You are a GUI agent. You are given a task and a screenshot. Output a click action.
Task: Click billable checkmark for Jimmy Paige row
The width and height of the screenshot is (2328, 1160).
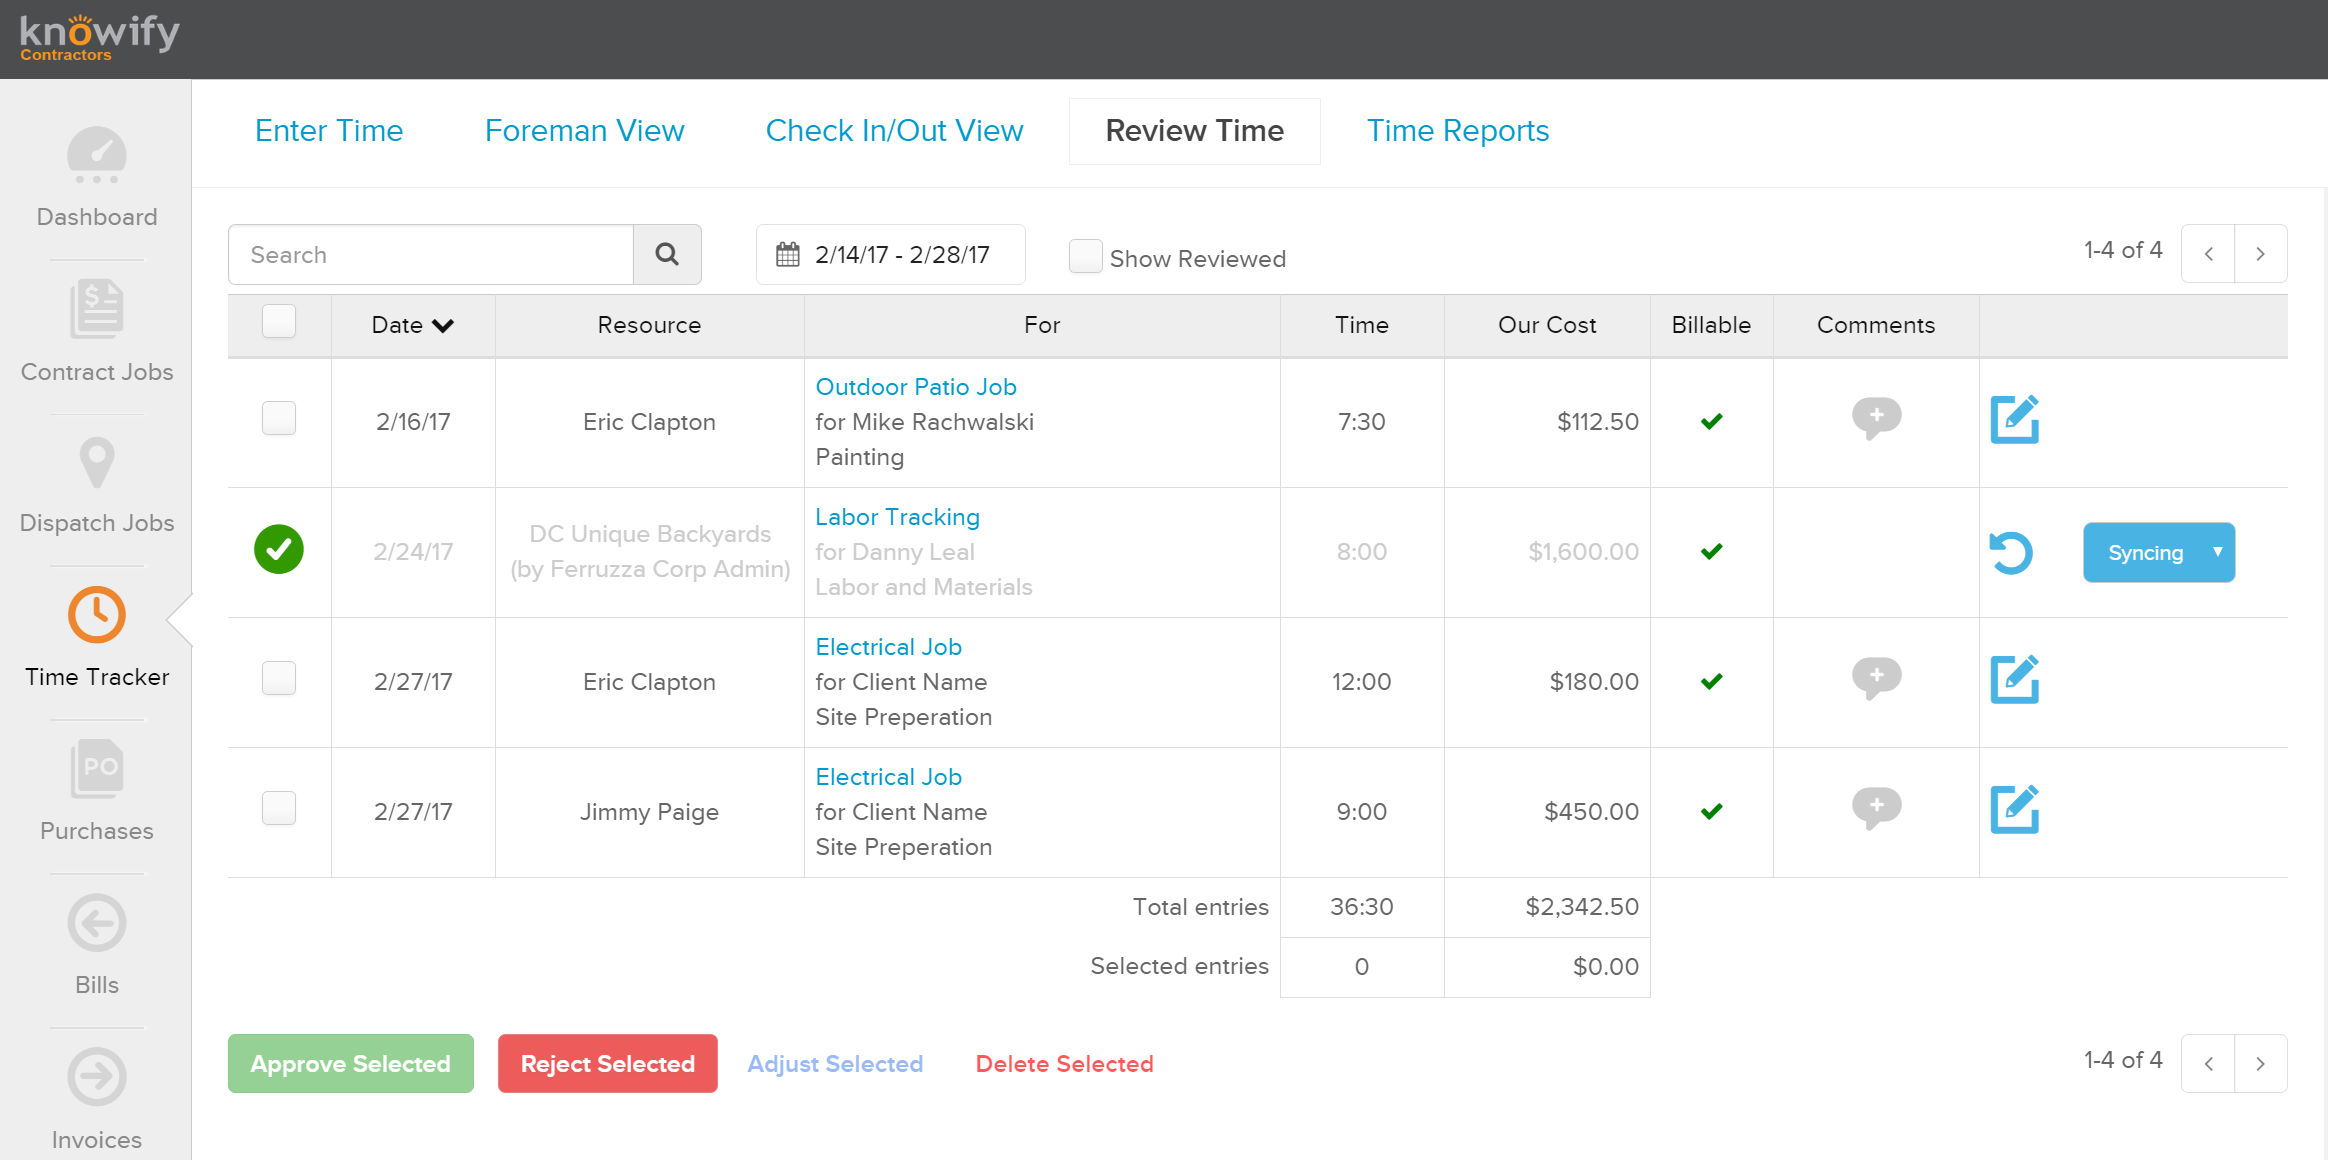point(1712,811)
